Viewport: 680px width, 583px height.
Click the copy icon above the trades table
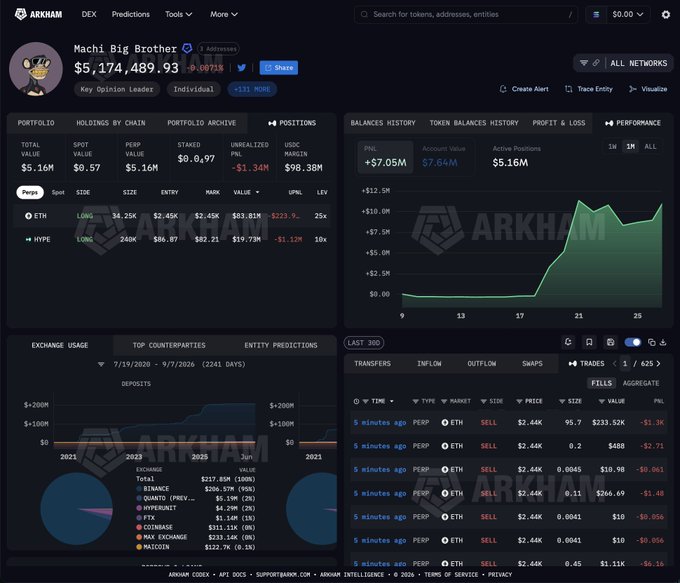(x=651, y=342)
